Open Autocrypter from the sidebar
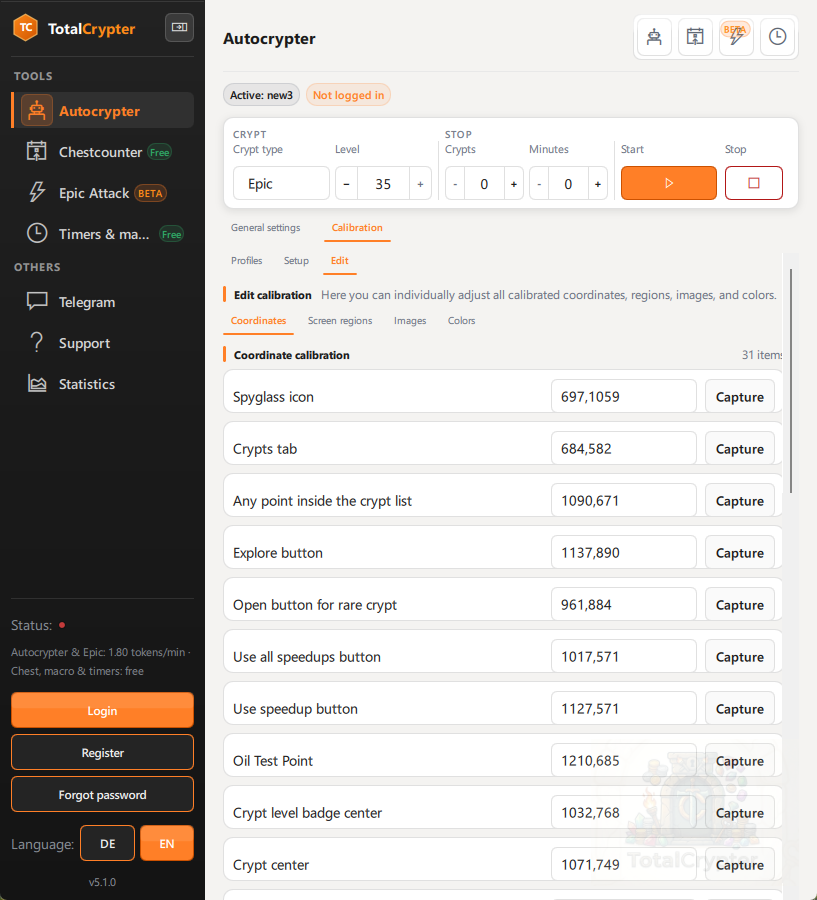This screenshot has width=817, height=900. coord(103,111)
